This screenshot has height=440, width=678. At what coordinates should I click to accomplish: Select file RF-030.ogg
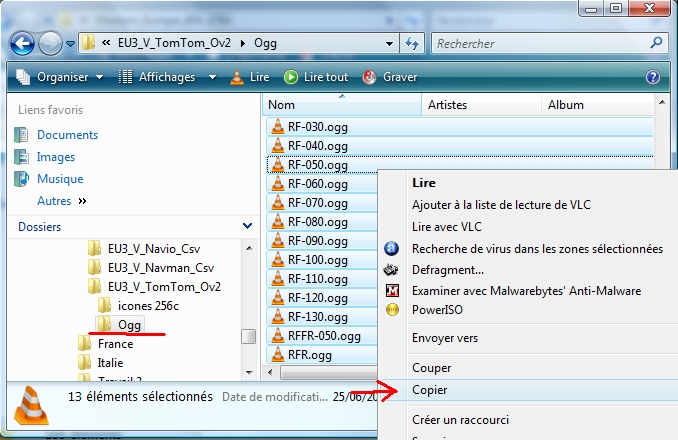tap(317, 127)
